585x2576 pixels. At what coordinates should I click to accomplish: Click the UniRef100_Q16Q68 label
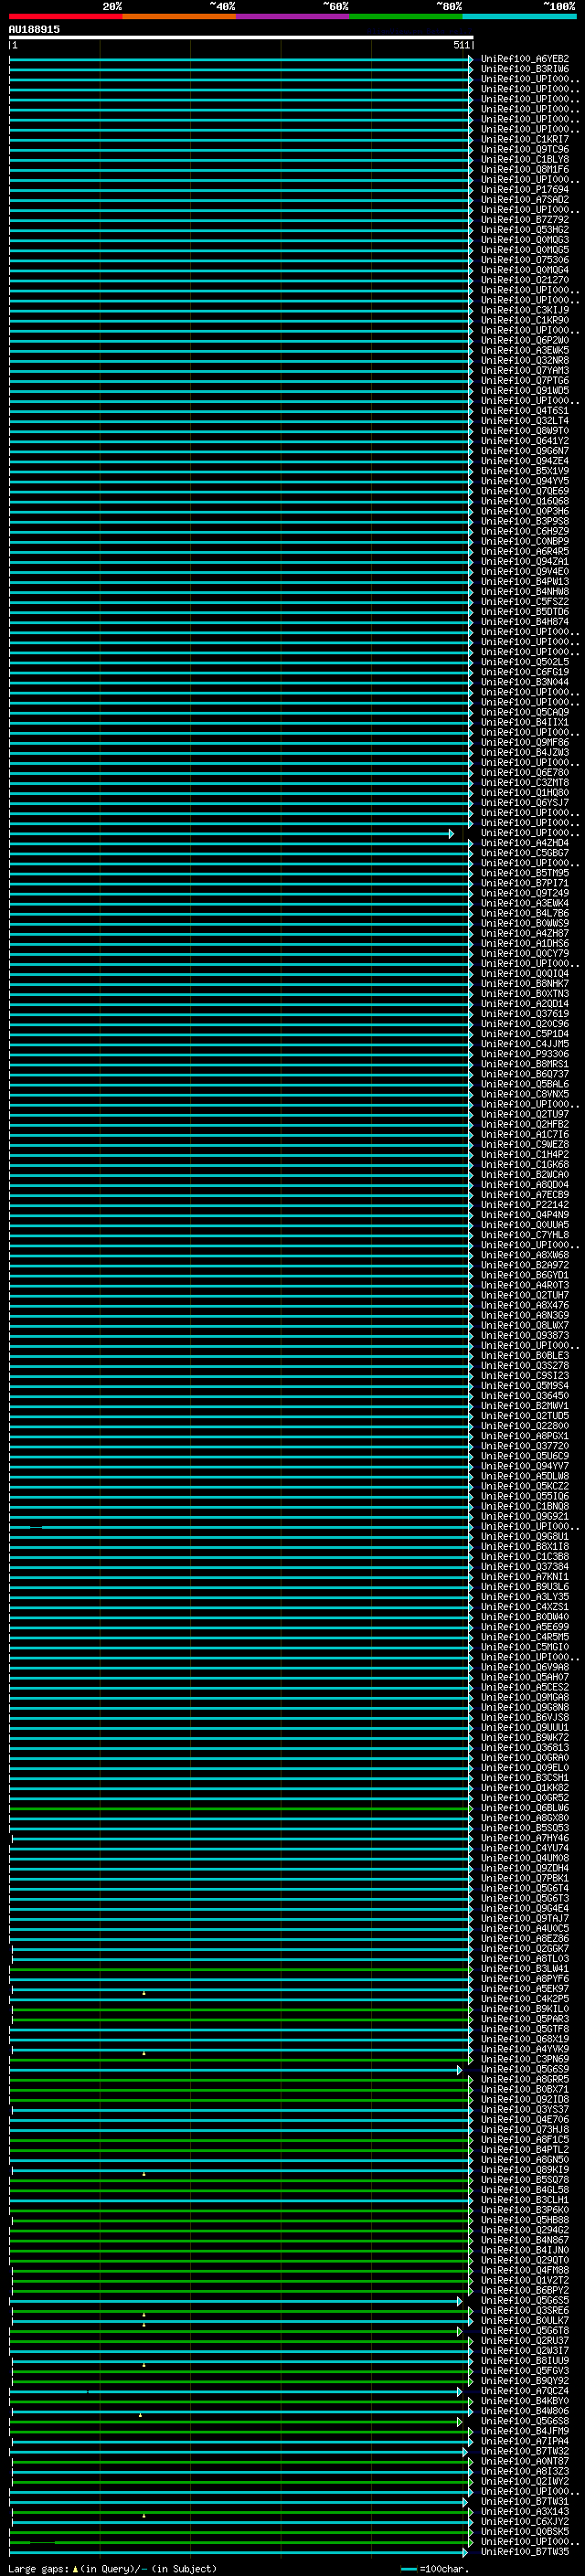tap(525, 501)
